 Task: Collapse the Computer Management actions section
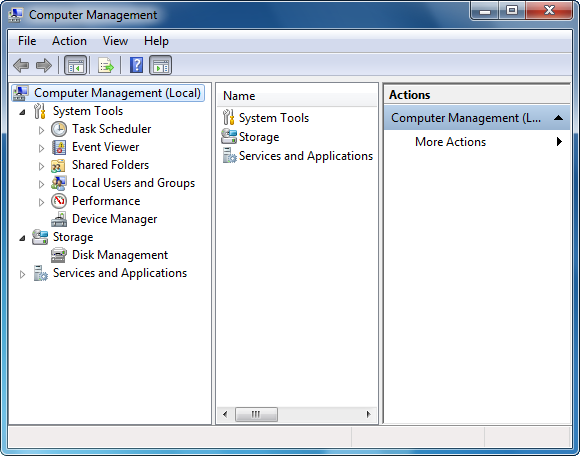[x=559, y=118]
